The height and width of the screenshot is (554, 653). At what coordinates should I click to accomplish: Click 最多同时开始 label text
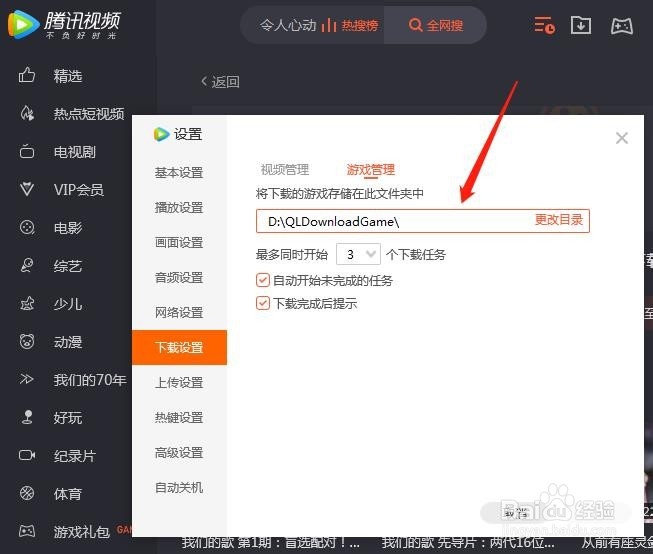tap(292, 254)
